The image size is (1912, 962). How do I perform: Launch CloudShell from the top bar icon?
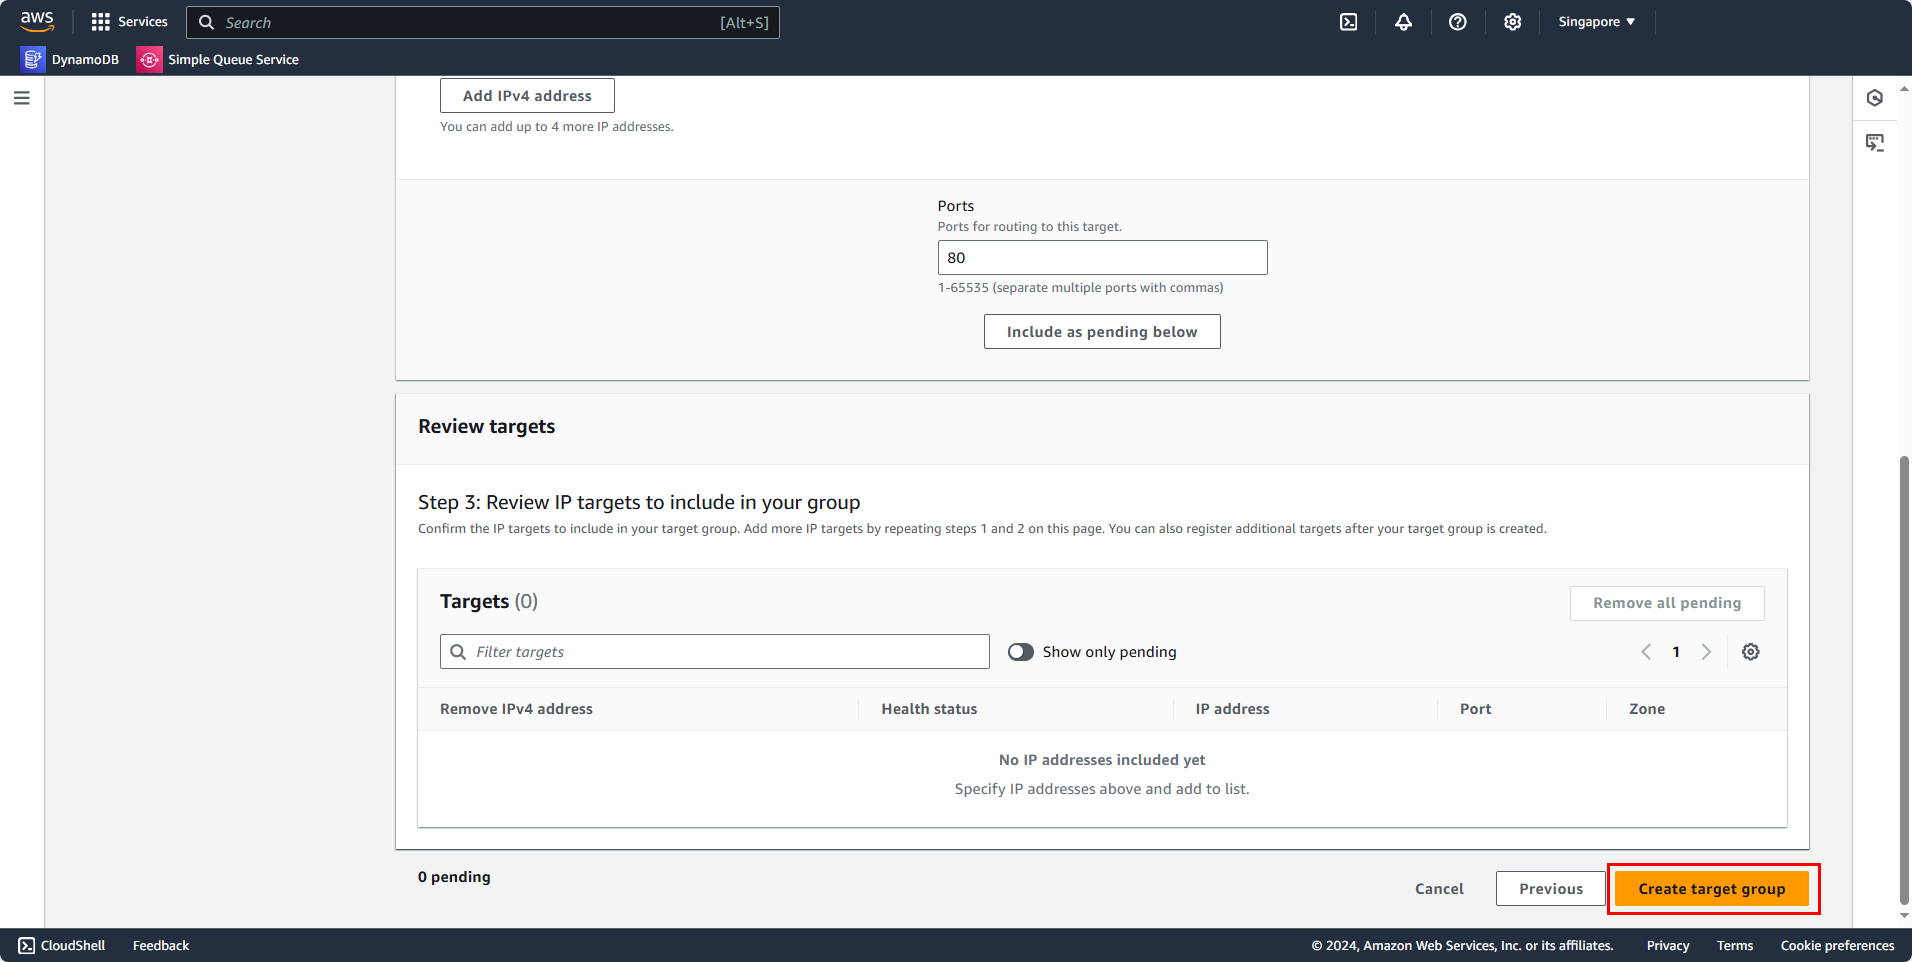(x=1349, y=22)
